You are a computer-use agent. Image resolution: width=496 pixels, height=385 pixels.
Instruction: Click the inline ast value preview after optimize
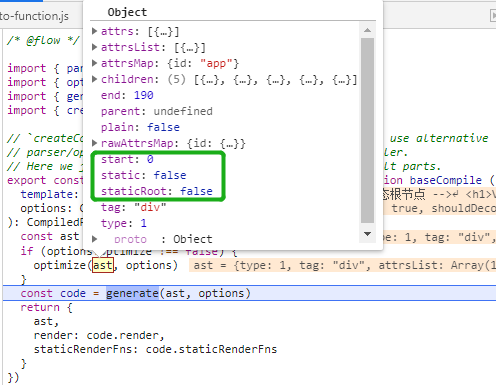pos(342,265)
